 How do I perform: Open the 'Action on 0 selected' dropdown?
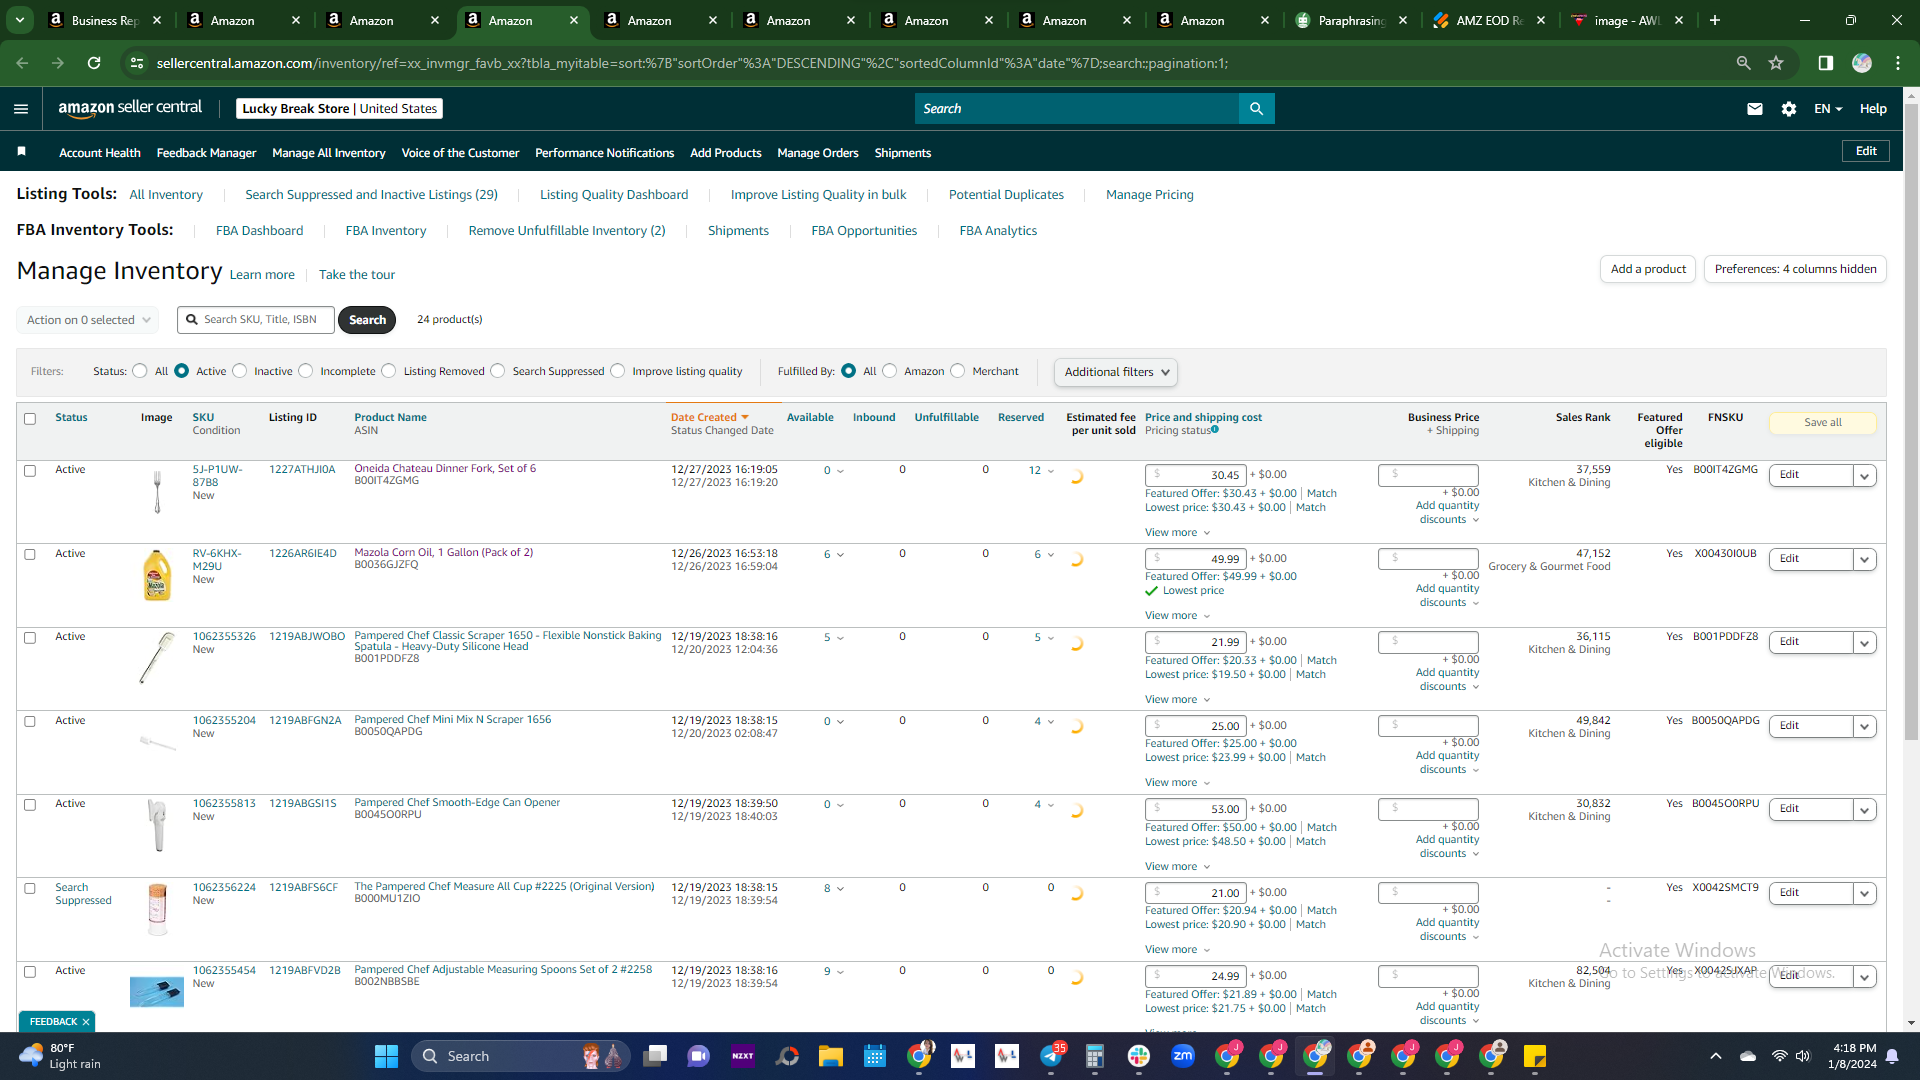(88, 320)
